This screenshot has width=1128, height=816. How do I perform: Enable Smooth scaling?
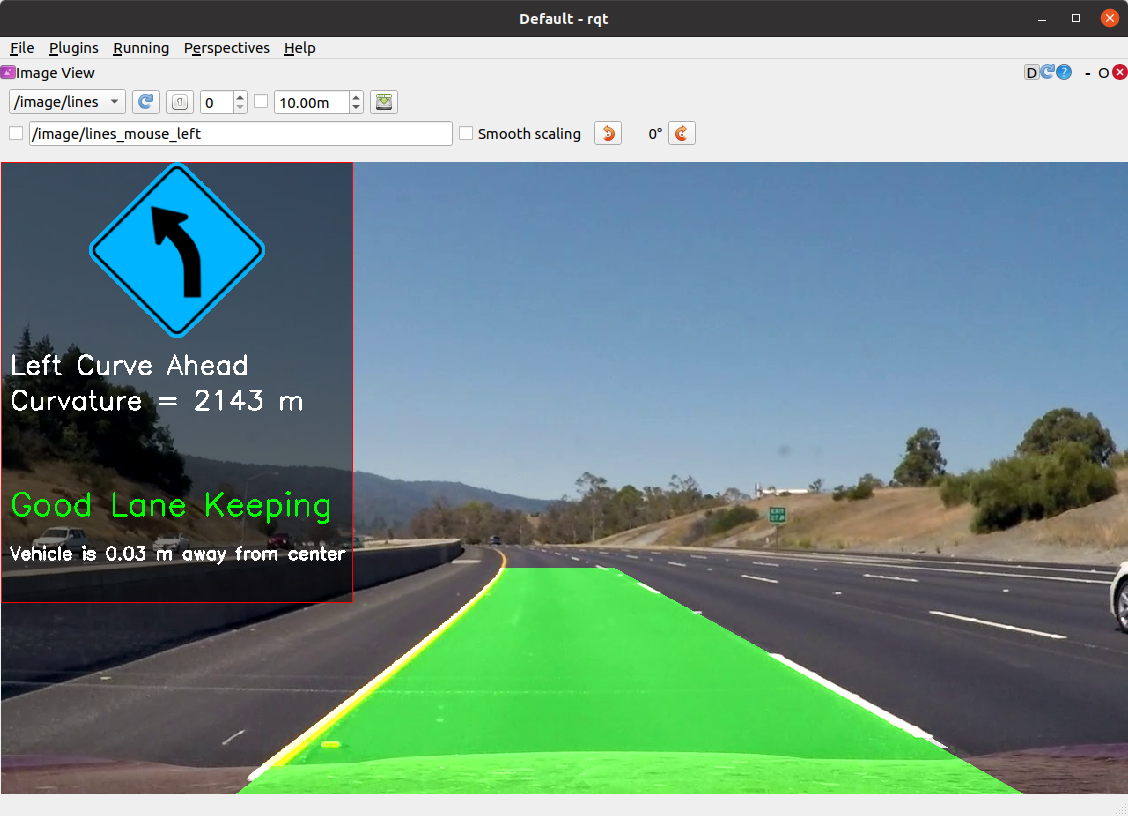466,133
